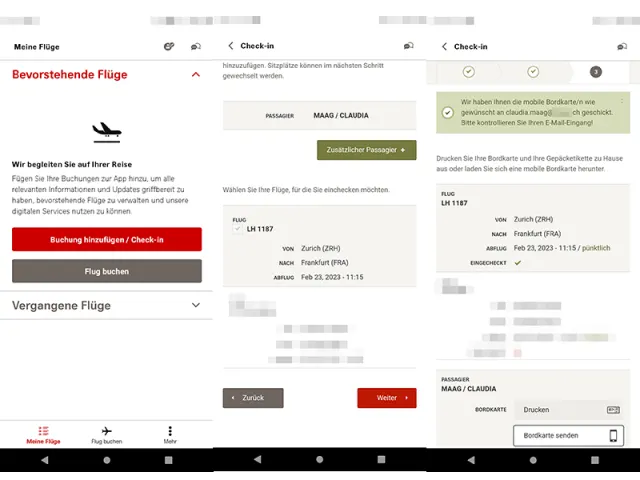This screenshot has height=480, width=640.
Task: Tap Android recents button on left screen
Action: (x=169, y=460)
